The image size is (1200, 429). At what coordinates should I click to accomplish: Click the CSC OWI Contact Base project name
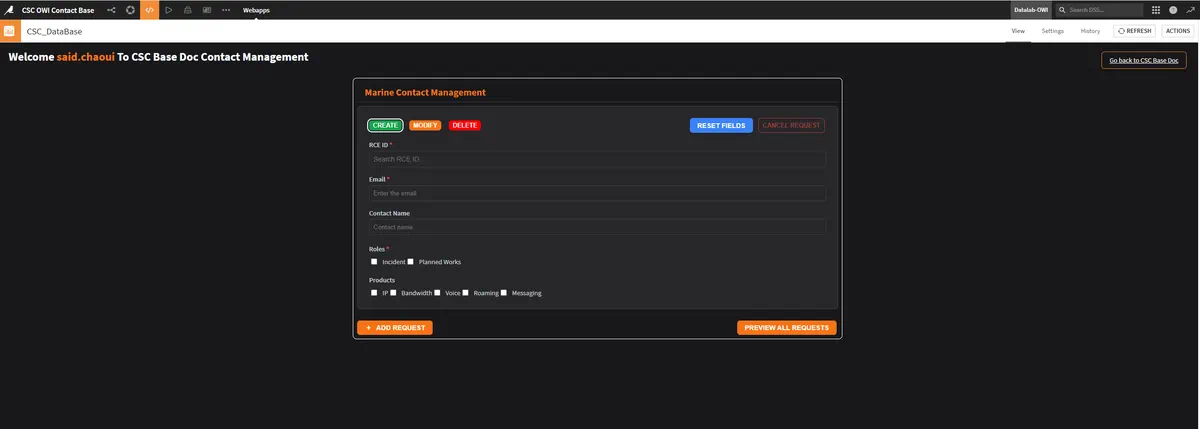pyautogui.click(x=58, y=9)
